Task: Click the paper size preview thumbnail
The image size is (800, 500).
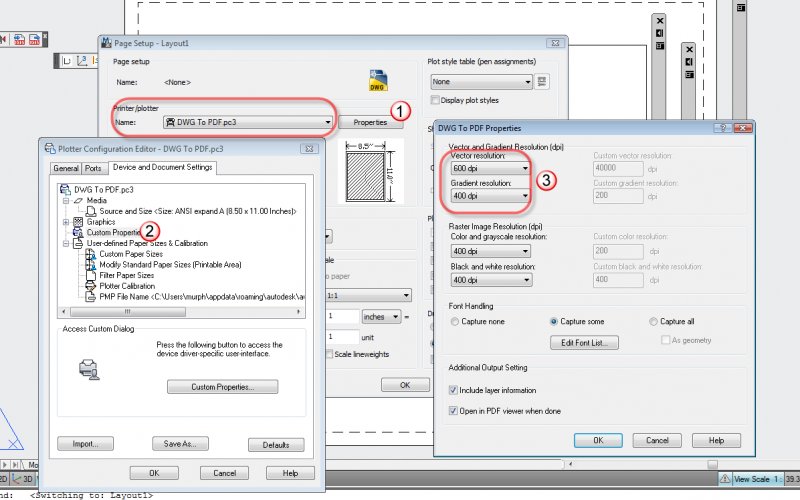Action: pyautogui.click(x=370, y=171)
